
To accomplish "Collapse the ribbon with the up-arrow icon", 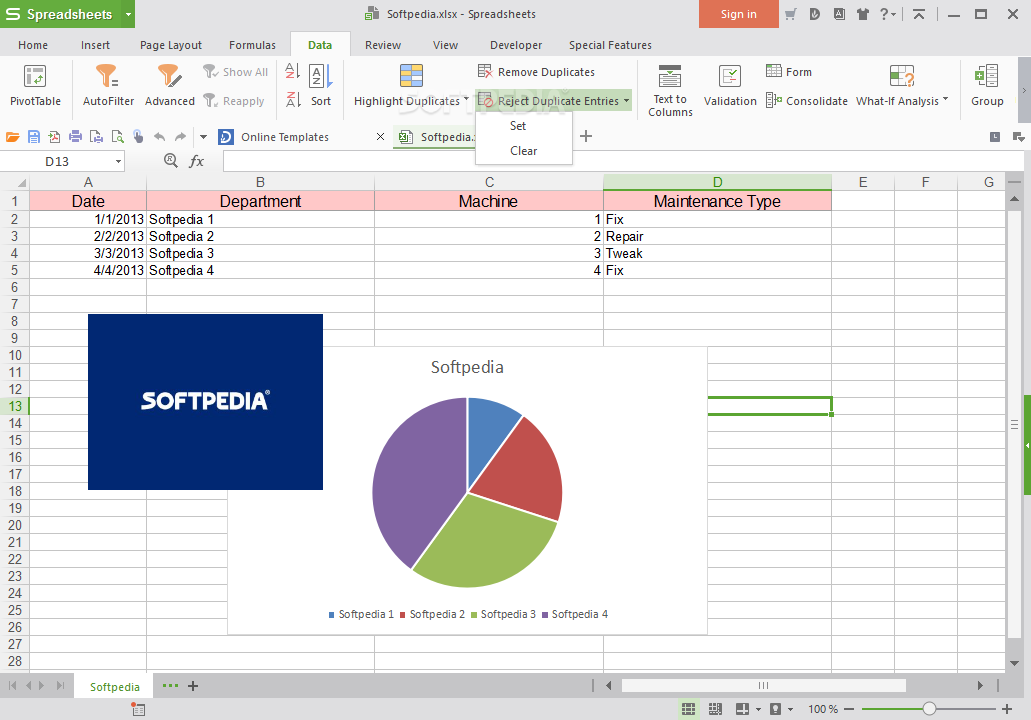I will click(919, 14).
